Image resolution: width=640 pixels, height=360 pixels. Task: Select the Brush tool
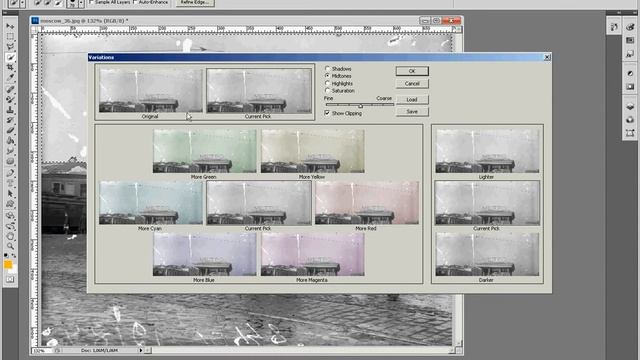(10, 99)
